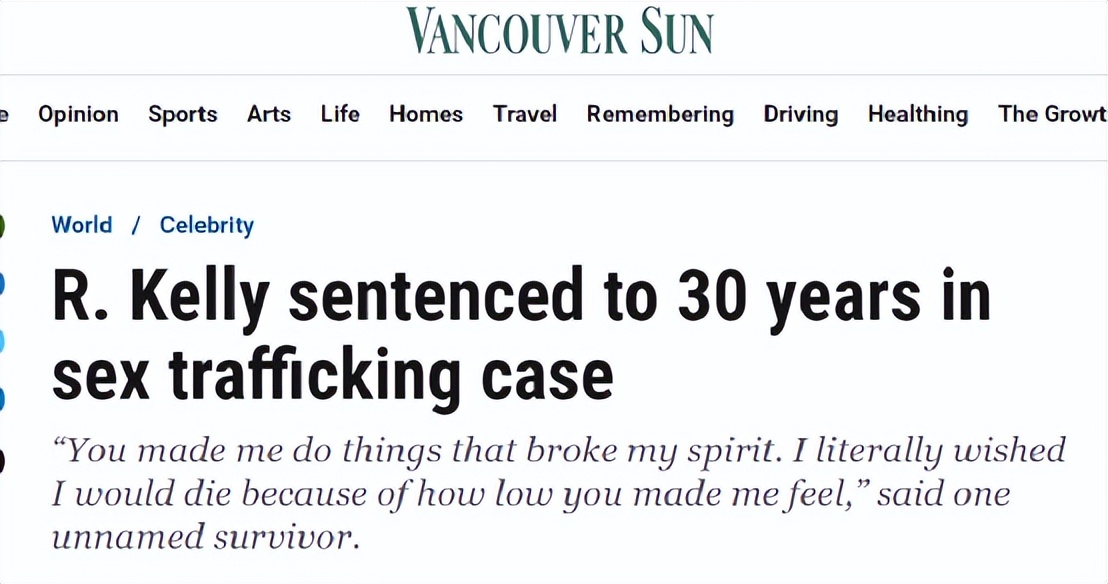This screenshot has height=584, width=1108.
Task: Open the Opinion section
Action: click(x=78, y=115)
